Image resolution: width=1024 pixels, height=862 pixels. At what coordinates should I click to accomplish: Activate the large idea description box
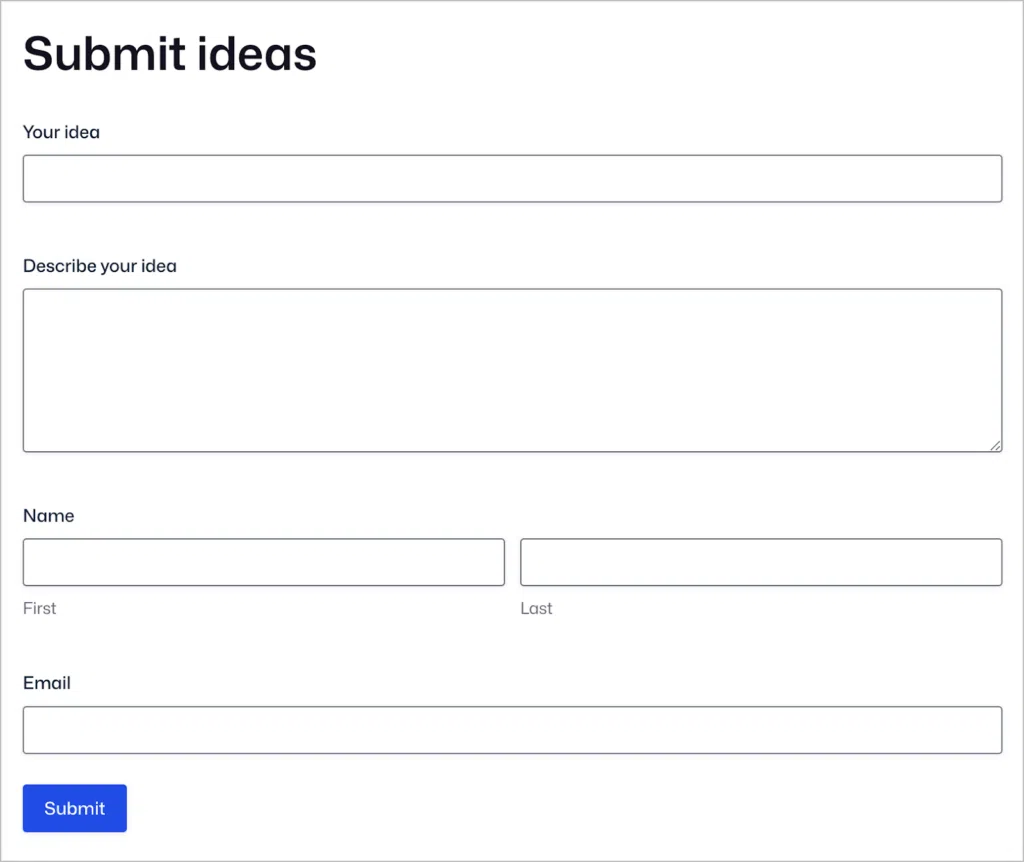[512, 370]
